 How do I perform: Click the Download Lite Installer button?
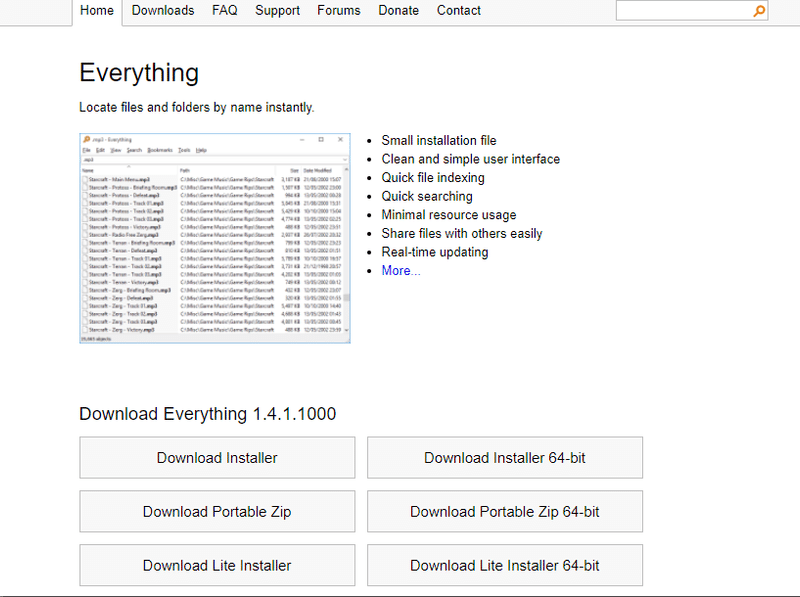217,565
